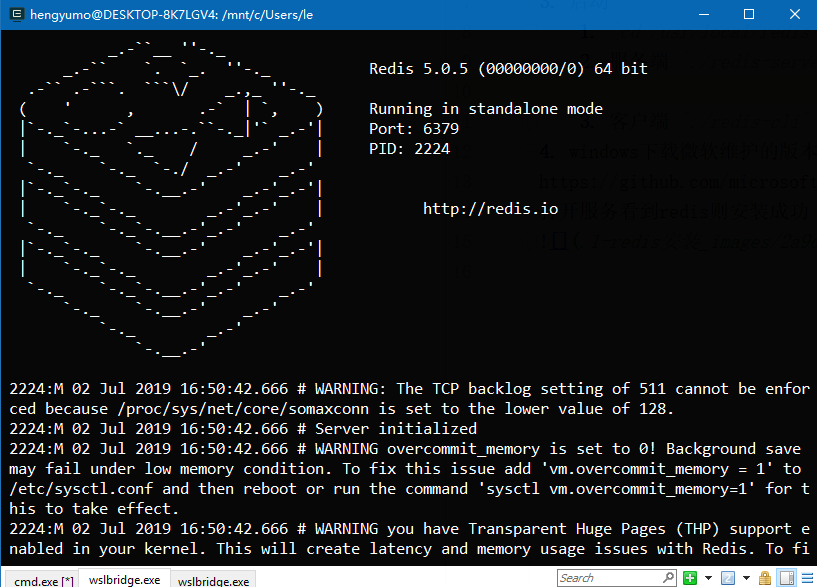Click the http://redis.io address text
Viewport: 817px width, 587px height.
click(490, 209)
